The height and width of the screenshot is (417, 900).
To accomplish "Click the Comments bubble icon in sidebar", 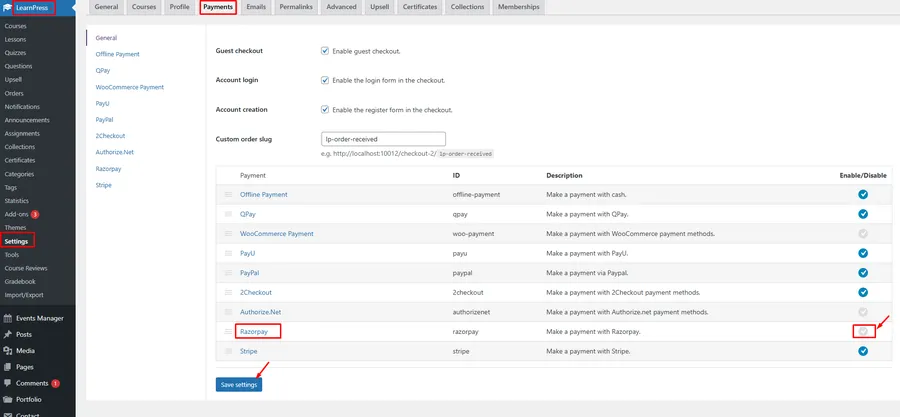I will point(9,383).
